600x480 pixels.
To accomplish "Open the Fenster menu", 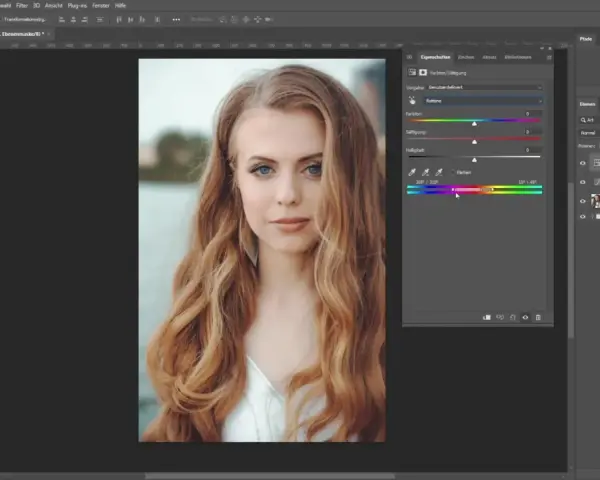I will tap(101, 5).
